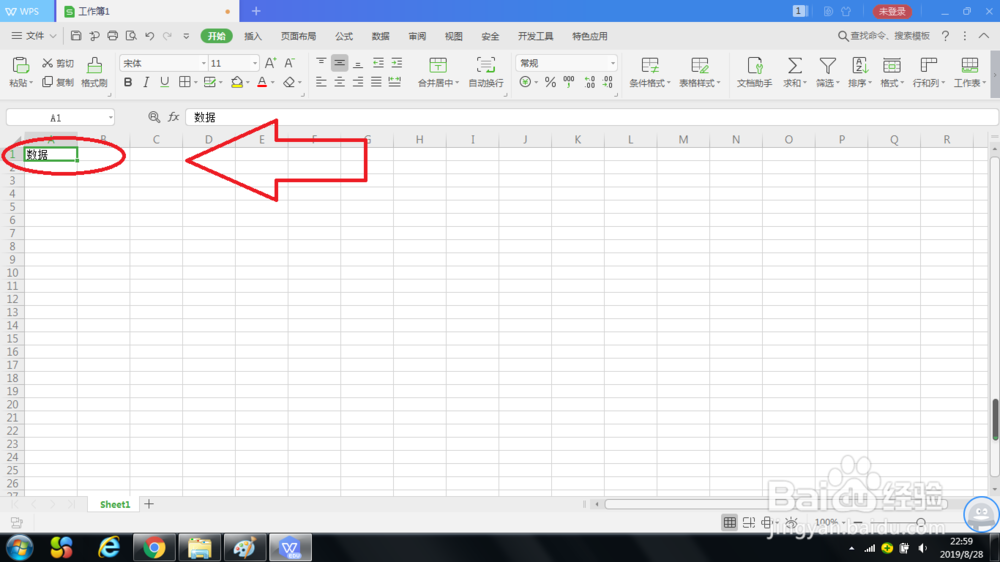The height and width of the screenshot is (562, 1000).
Task: Toggle Bold formatting
Action: [x=128, y=82]
